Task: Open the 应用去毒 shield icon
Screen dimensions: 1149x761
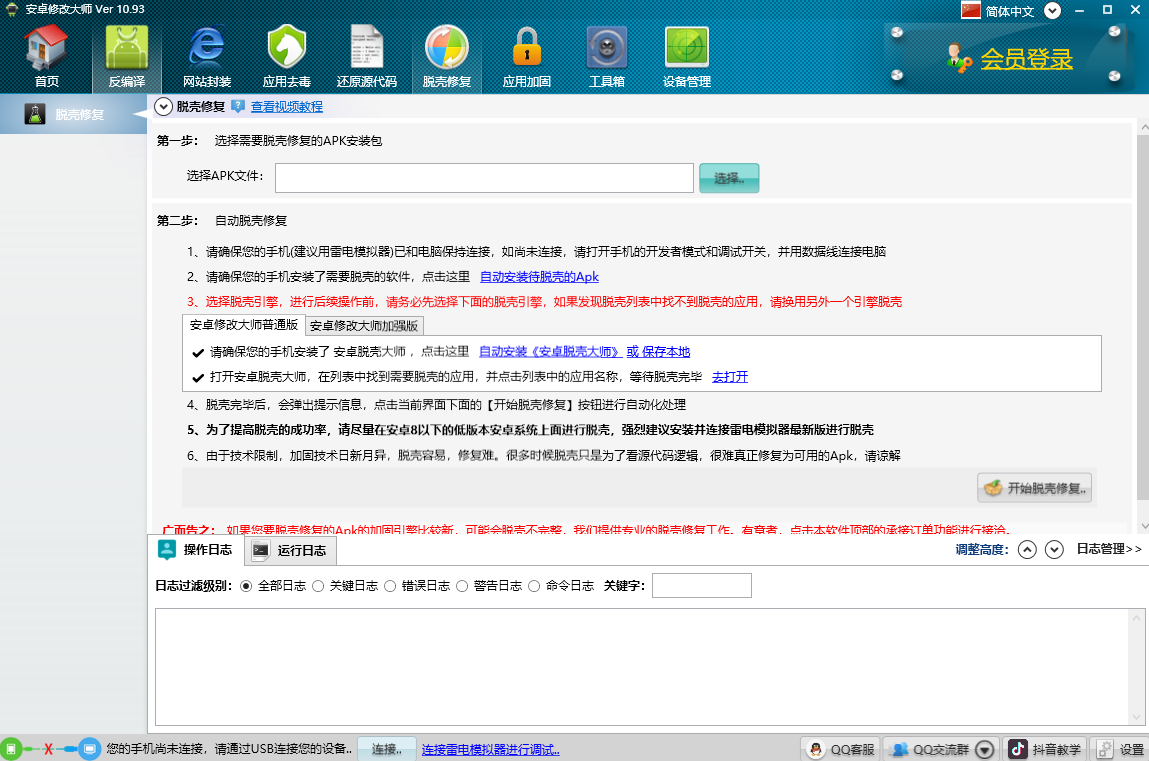Action: tap(287, 56)
